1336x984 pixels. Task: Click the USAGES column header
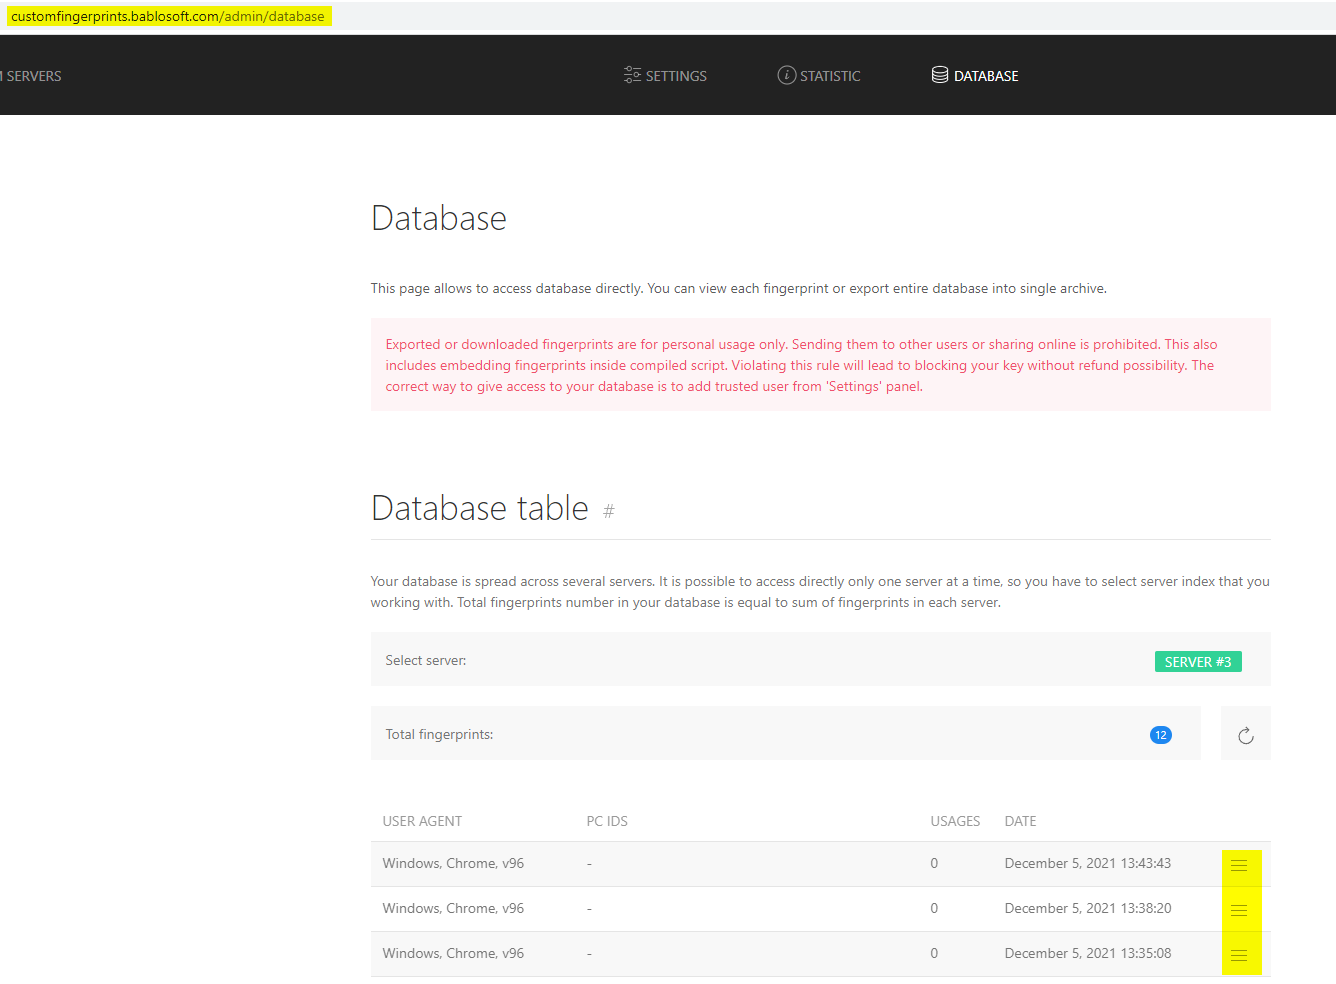(955, 821)
